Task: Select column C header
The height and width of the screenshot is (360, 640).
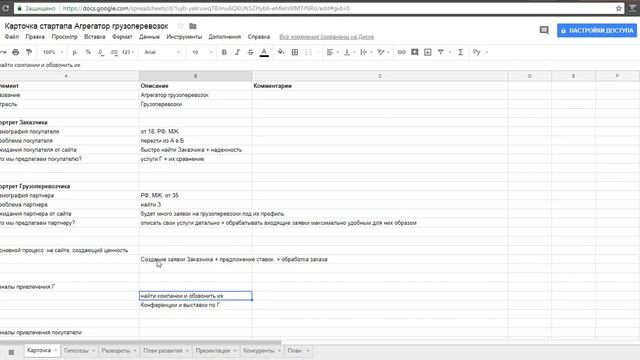Action: pos(380,76)
